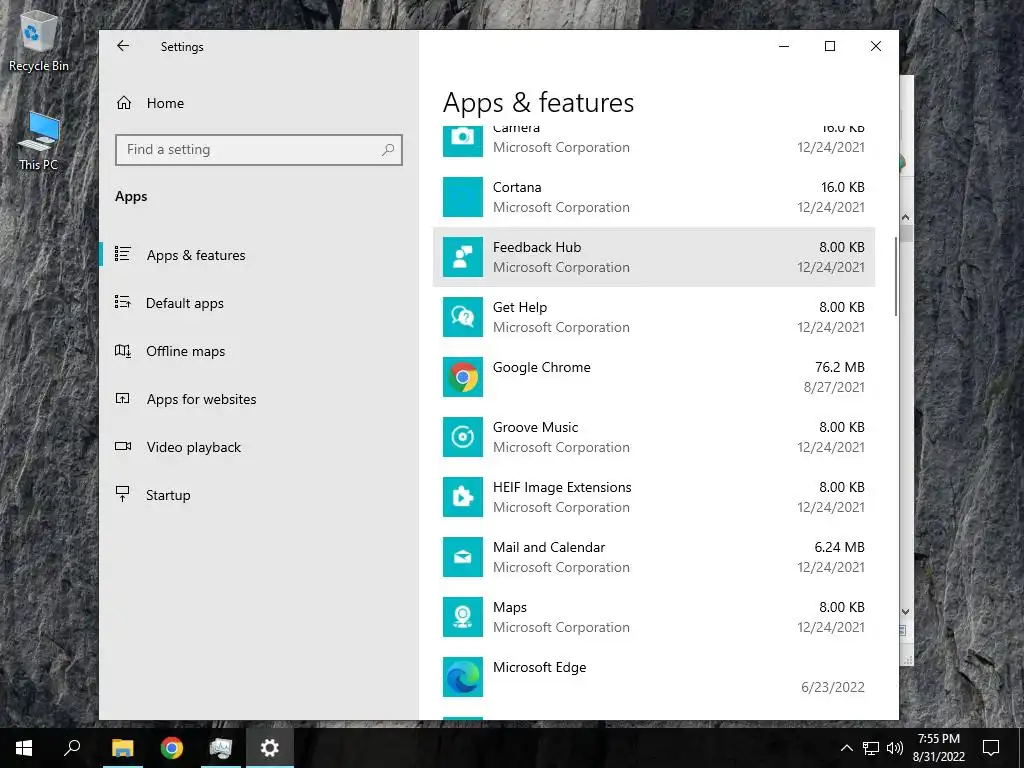The image size is (1024, 768).
Task: Open the Recycle Bin desktop icon
Action: click(x=38, y=41)
